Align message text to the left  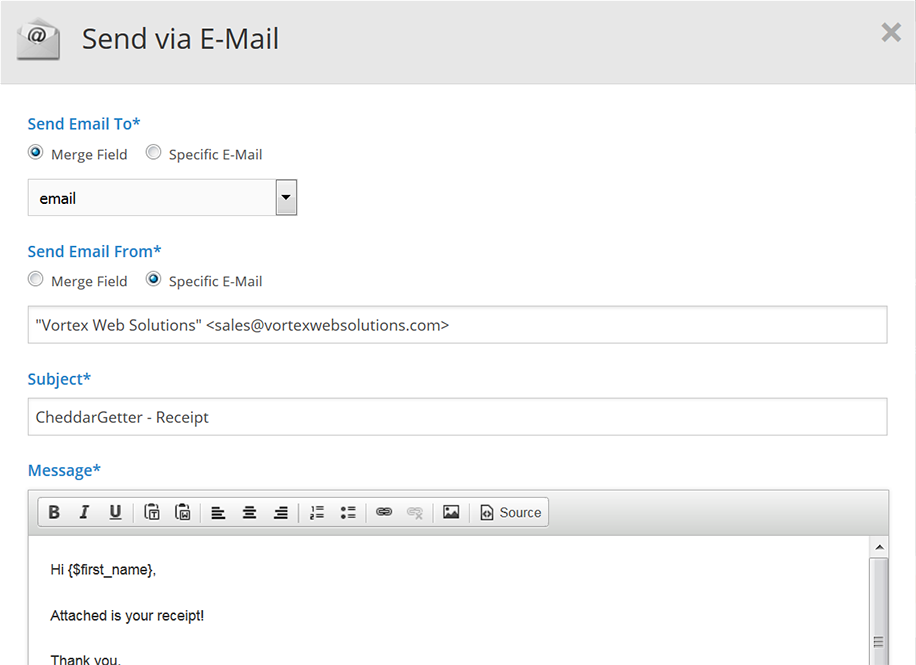218,513
